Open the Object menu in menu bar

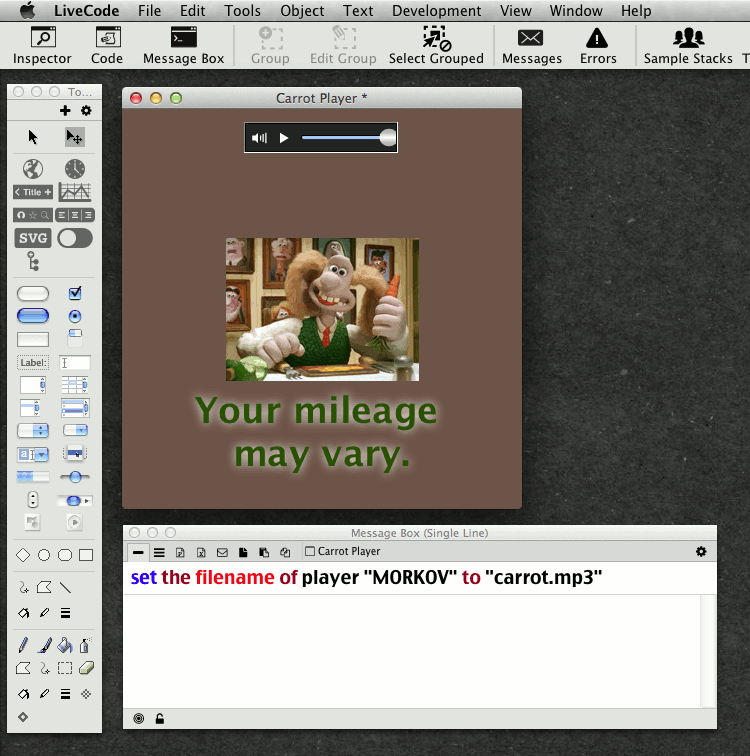coord(302,11)
